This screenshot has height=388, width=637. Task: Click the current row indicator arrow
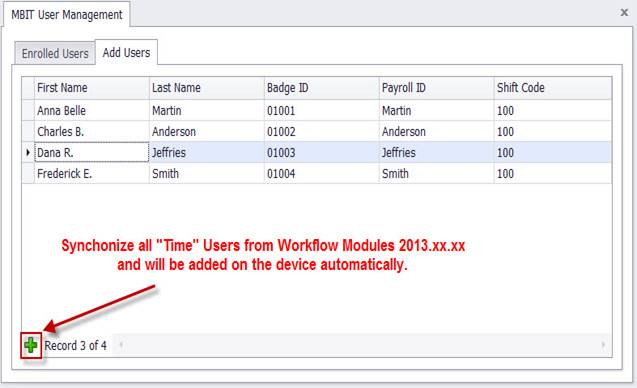28,152
